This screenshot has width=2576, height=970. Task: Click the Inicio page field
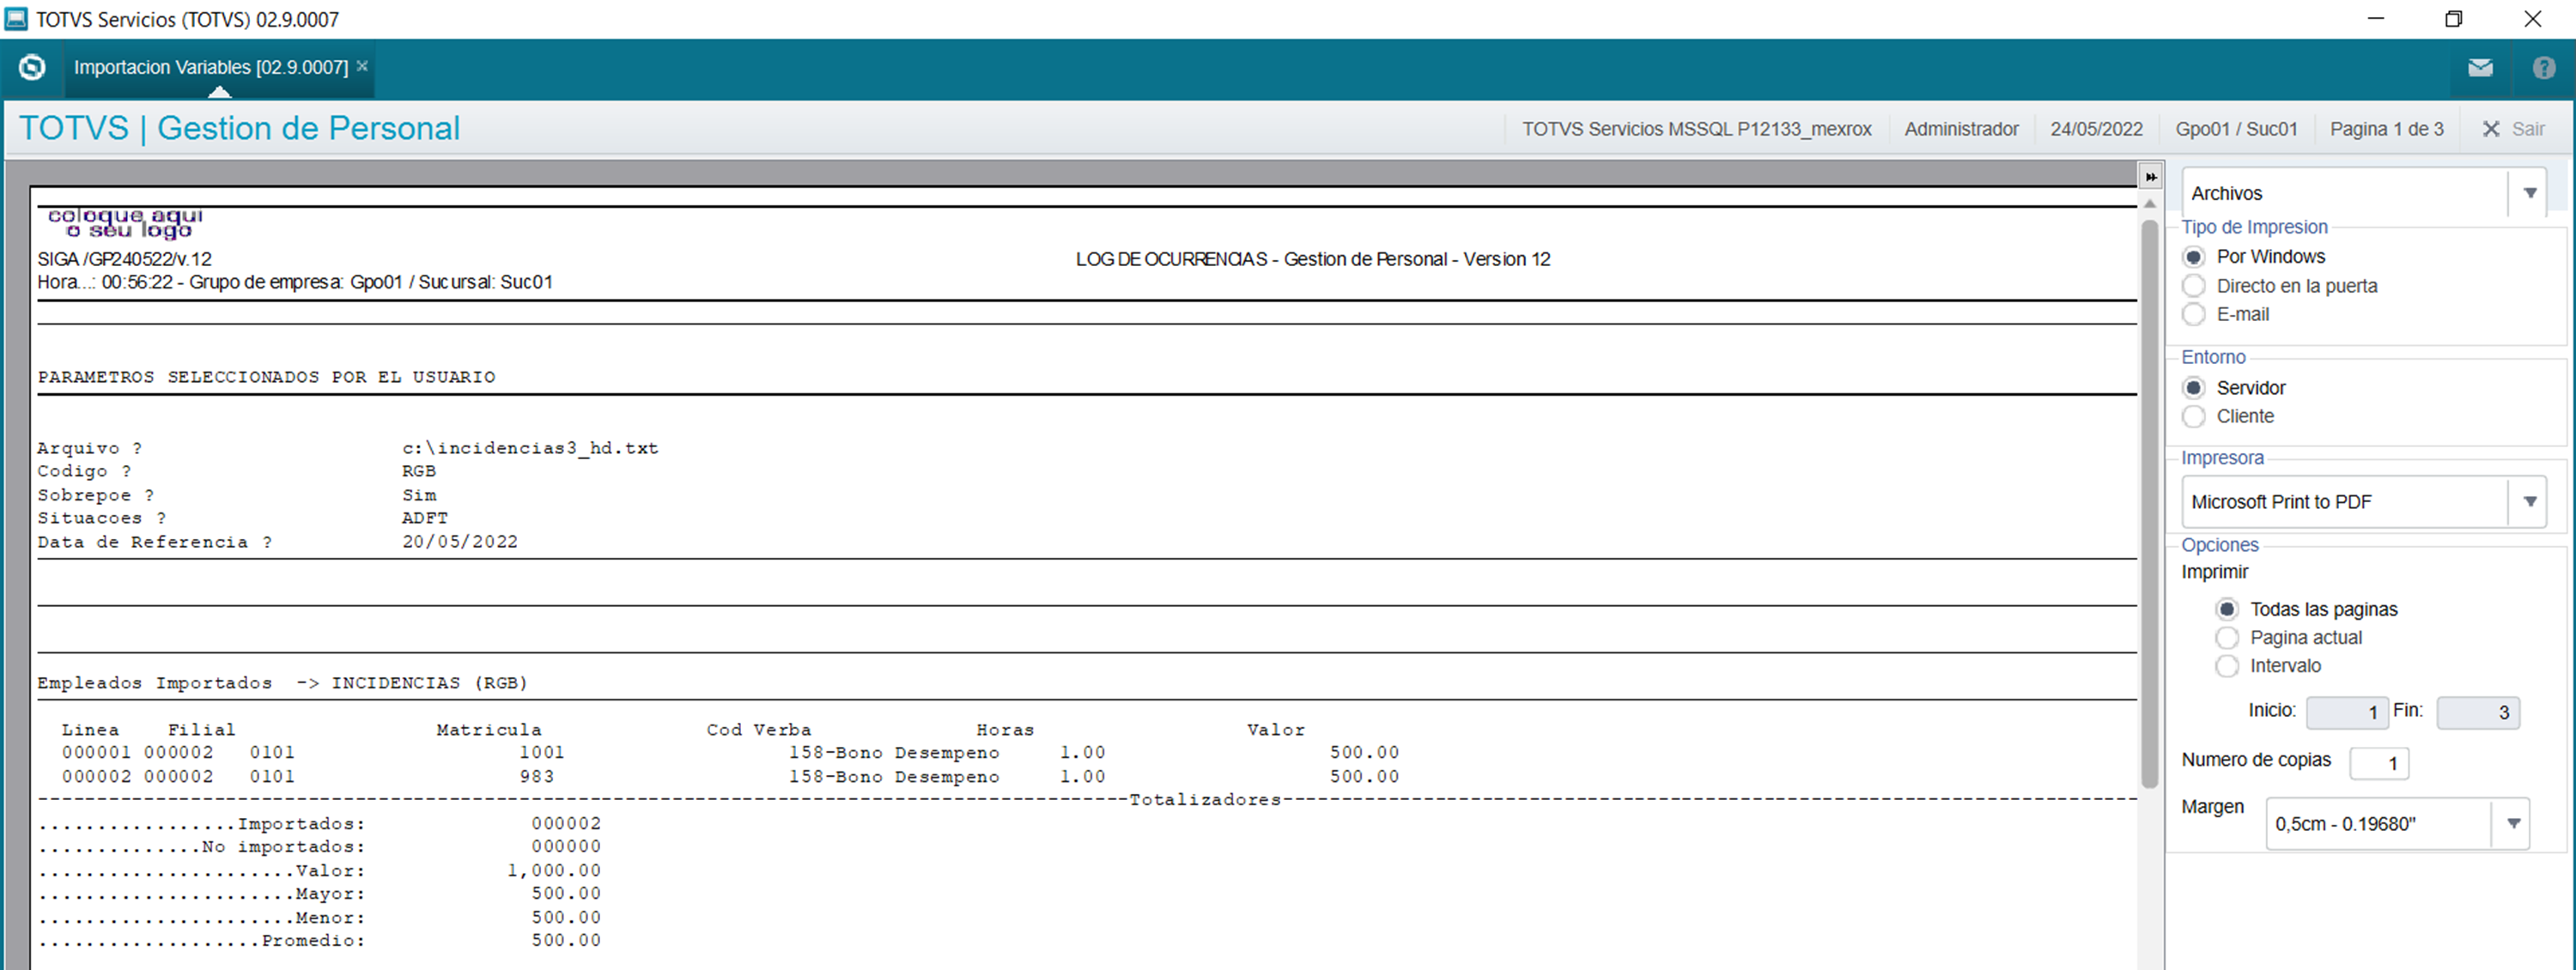(2347, 712)
